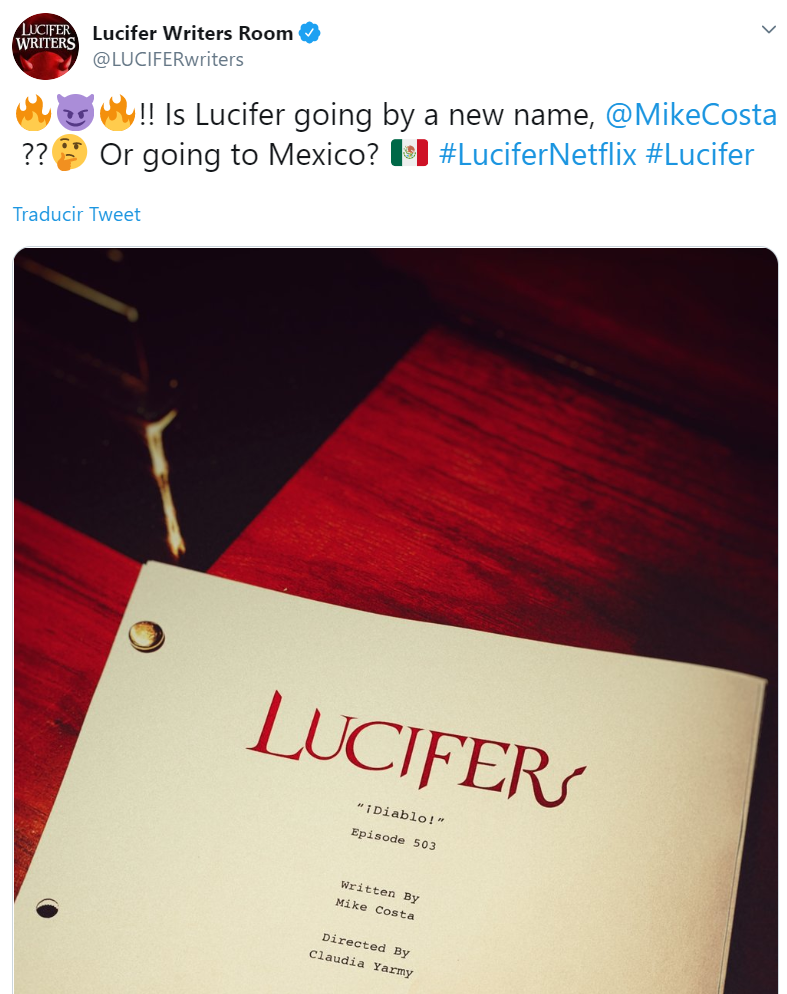Open the tweet options chevron menu

click(769, 29)
